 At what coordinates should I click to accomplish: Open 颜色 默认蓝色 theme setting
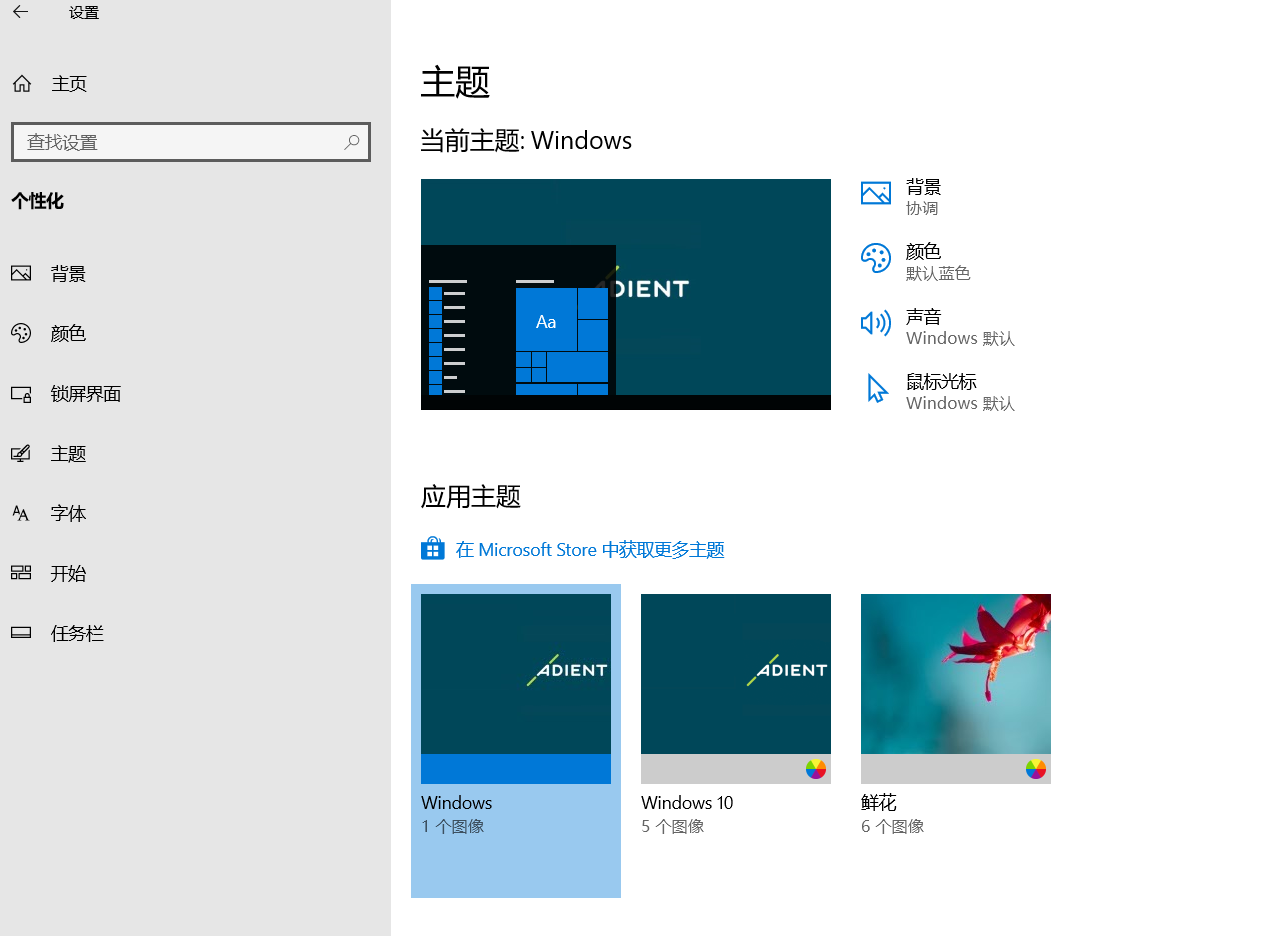coord(915,262)
